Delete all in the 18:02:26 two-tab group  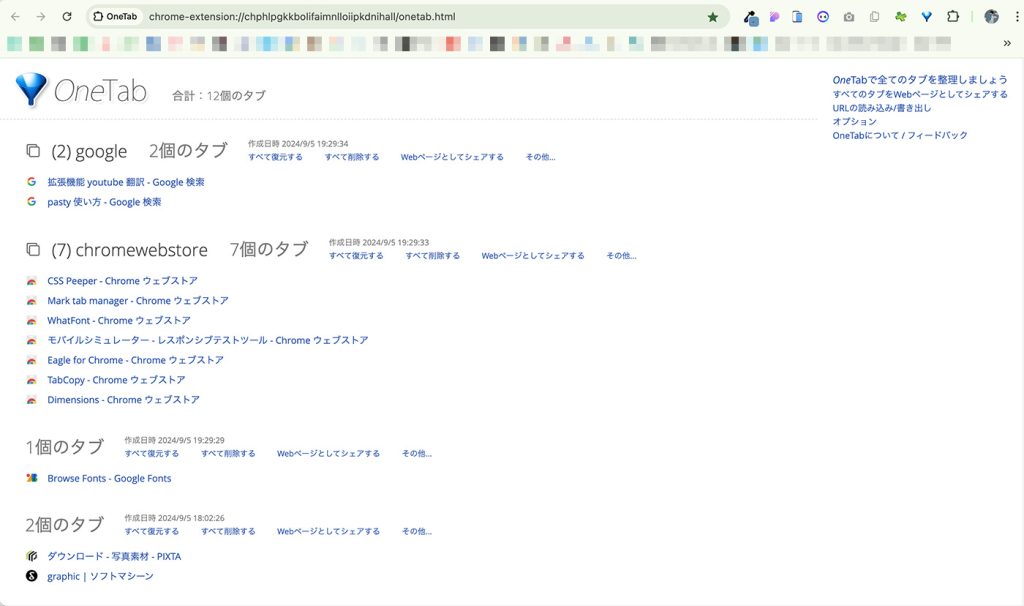pos(228,532)
